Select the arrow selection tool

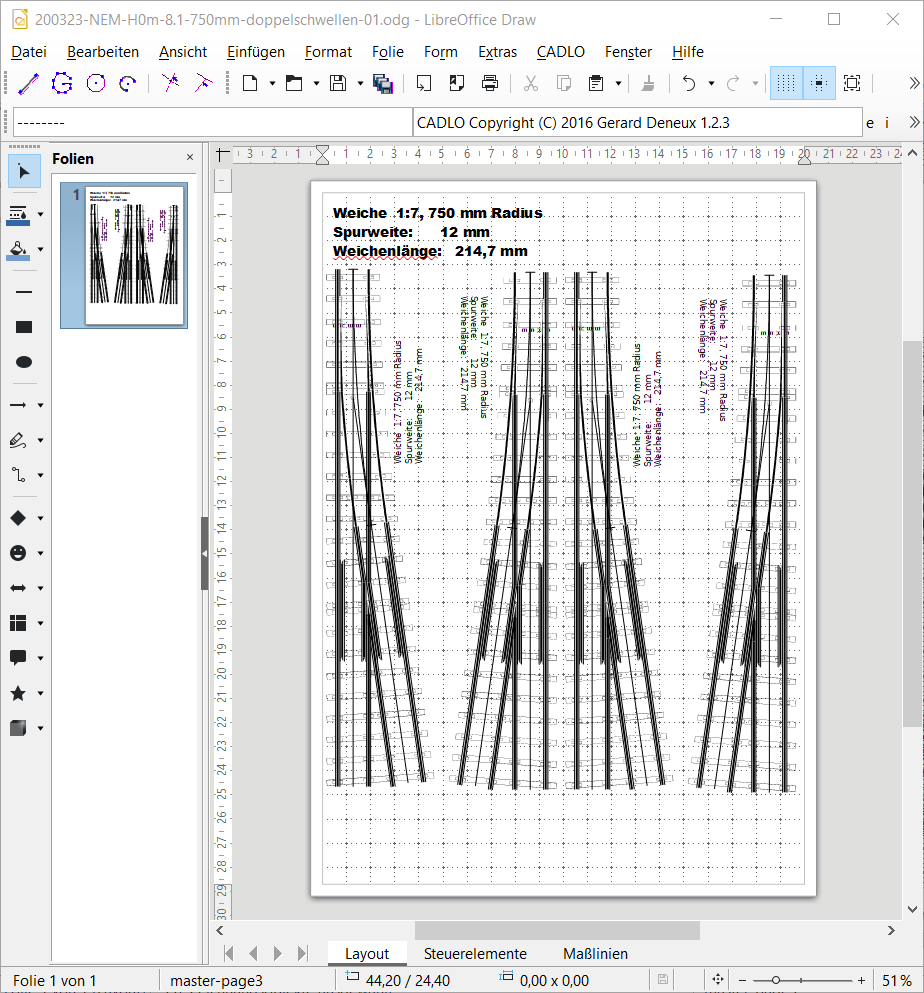point(24,172)
